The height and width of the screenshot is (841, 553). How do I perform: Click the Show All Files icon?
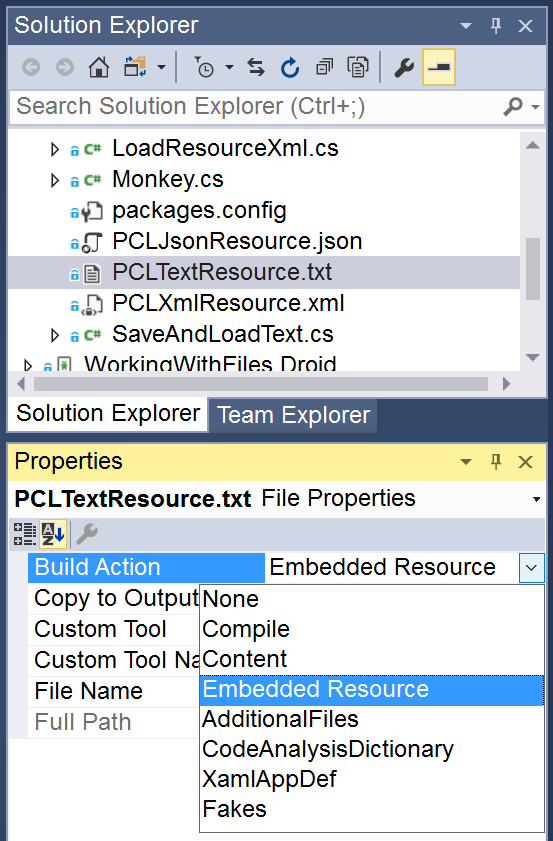tap(358, 68)
